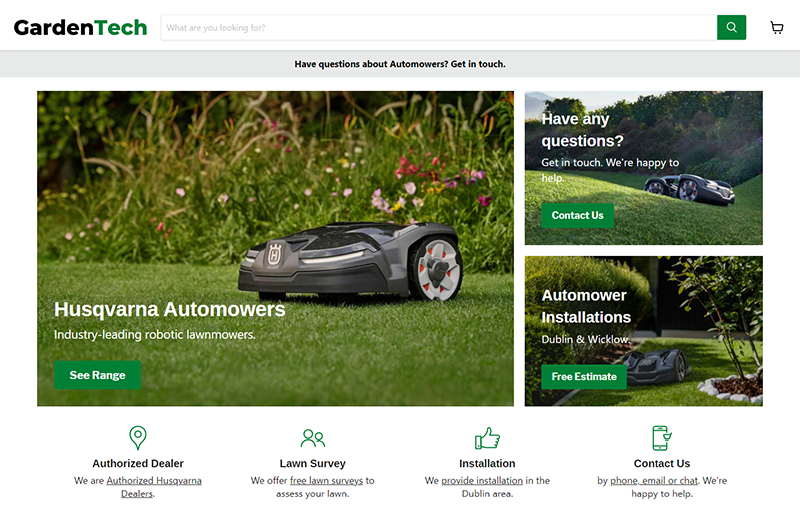Focus the 'What are you looking for?' search field
Screen dimensions: 800x530
coord(438,28)
